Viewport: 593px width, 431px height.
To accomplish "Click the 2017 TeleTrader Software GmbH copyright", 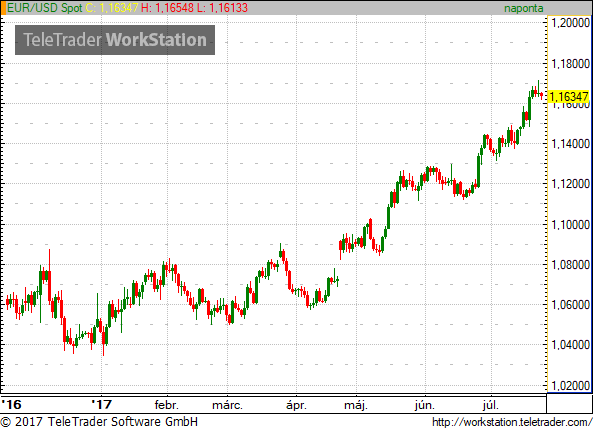I will (99, 422).
